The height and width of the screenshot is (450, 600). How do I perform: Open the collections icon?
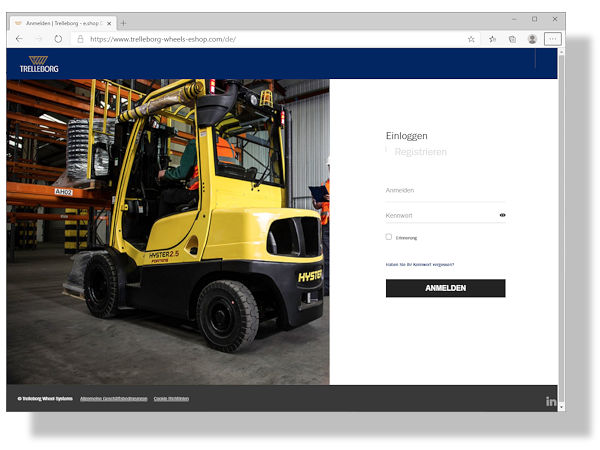pos(512,39)
